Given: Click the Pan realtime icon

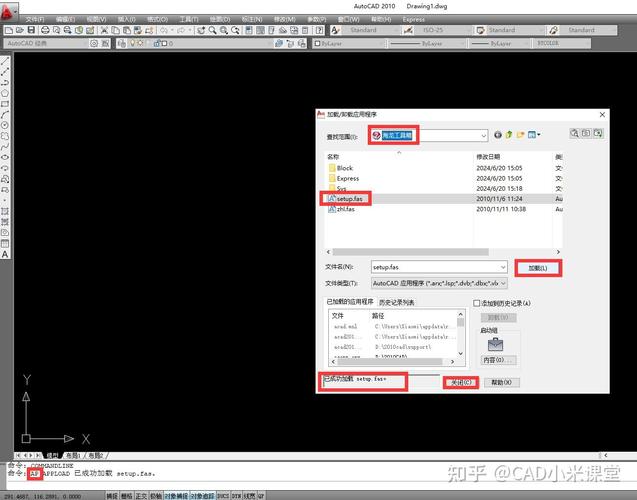Looking at the screenshot, I should point(201,30).
